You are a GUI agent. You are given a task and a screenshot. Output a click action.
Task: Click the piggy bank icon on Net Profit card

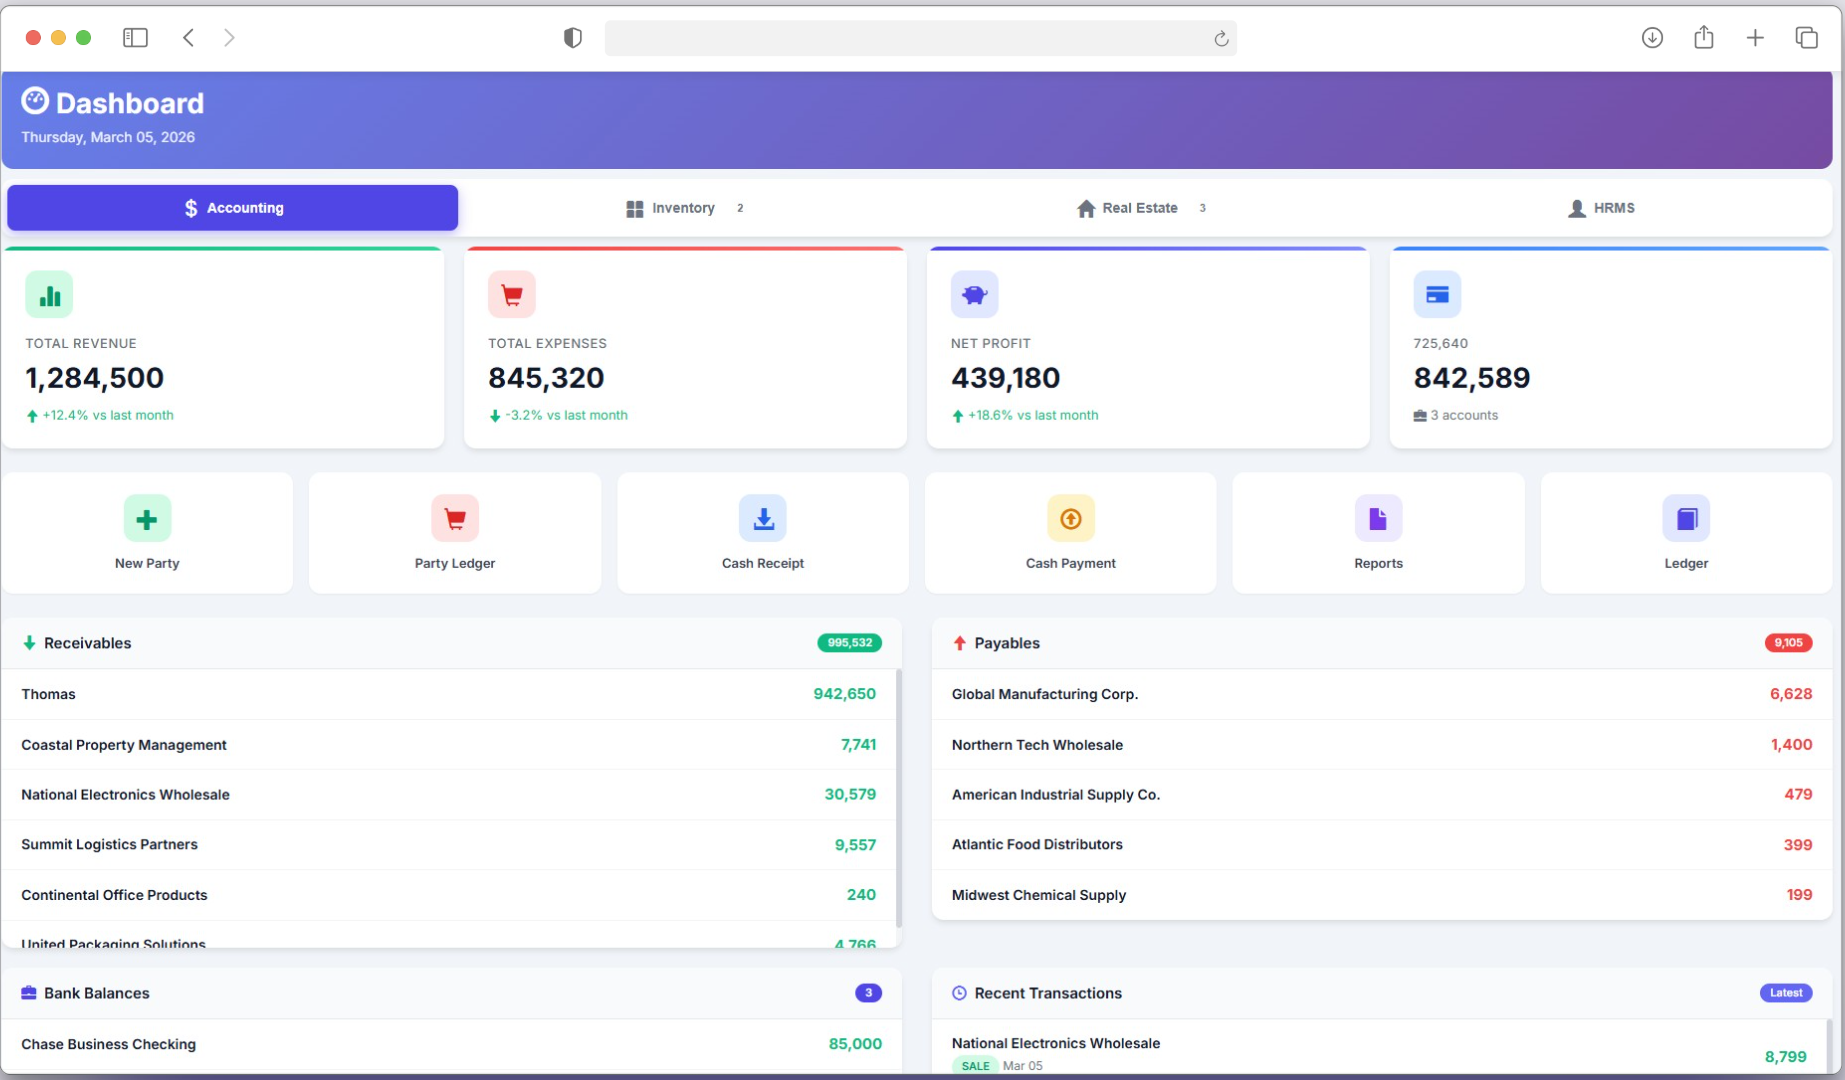pos(974,294)
